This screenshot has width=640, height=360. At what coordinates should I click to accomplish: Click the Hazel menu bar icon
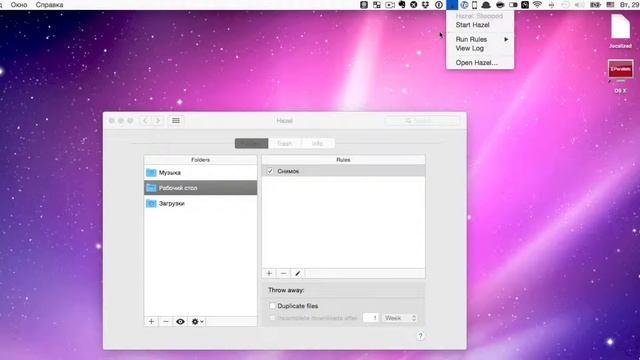451,5
